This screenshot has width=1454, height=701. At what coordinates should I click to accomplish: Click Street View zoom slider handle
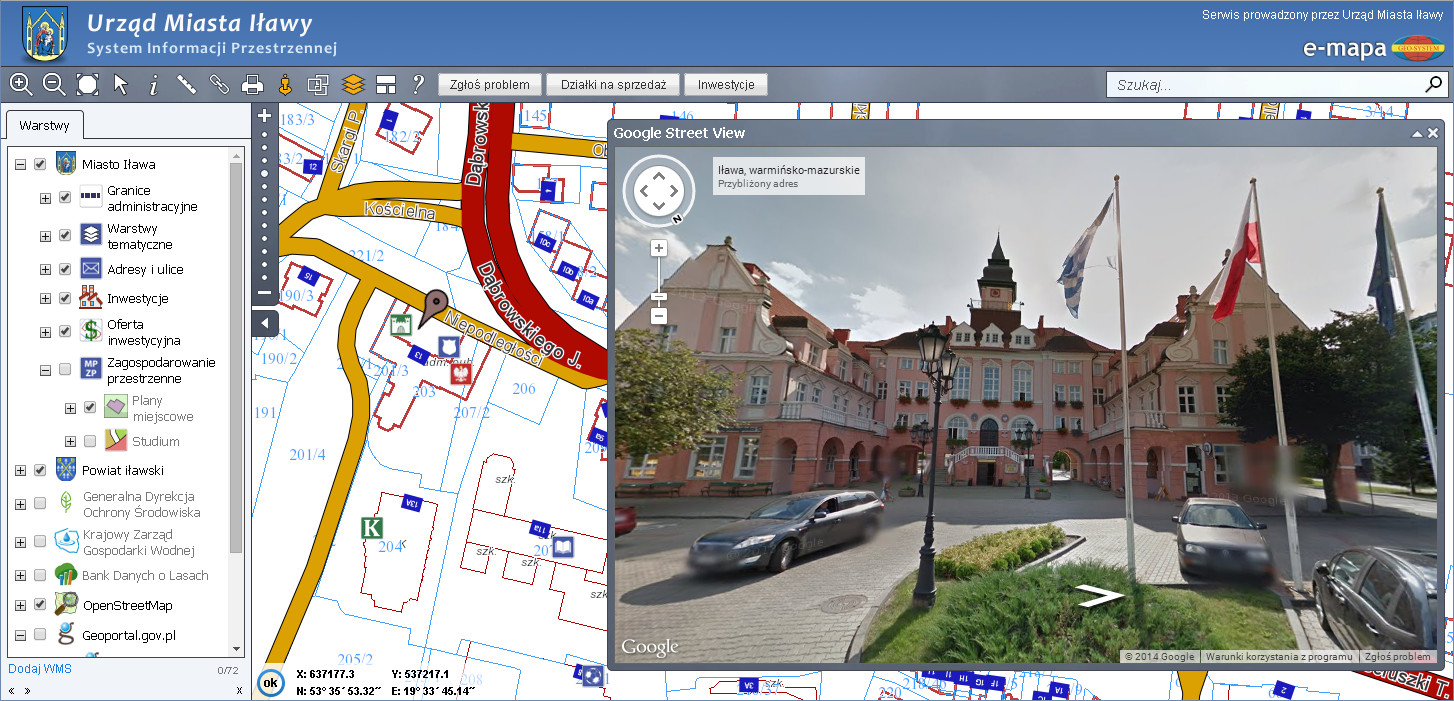pos(659,296)
